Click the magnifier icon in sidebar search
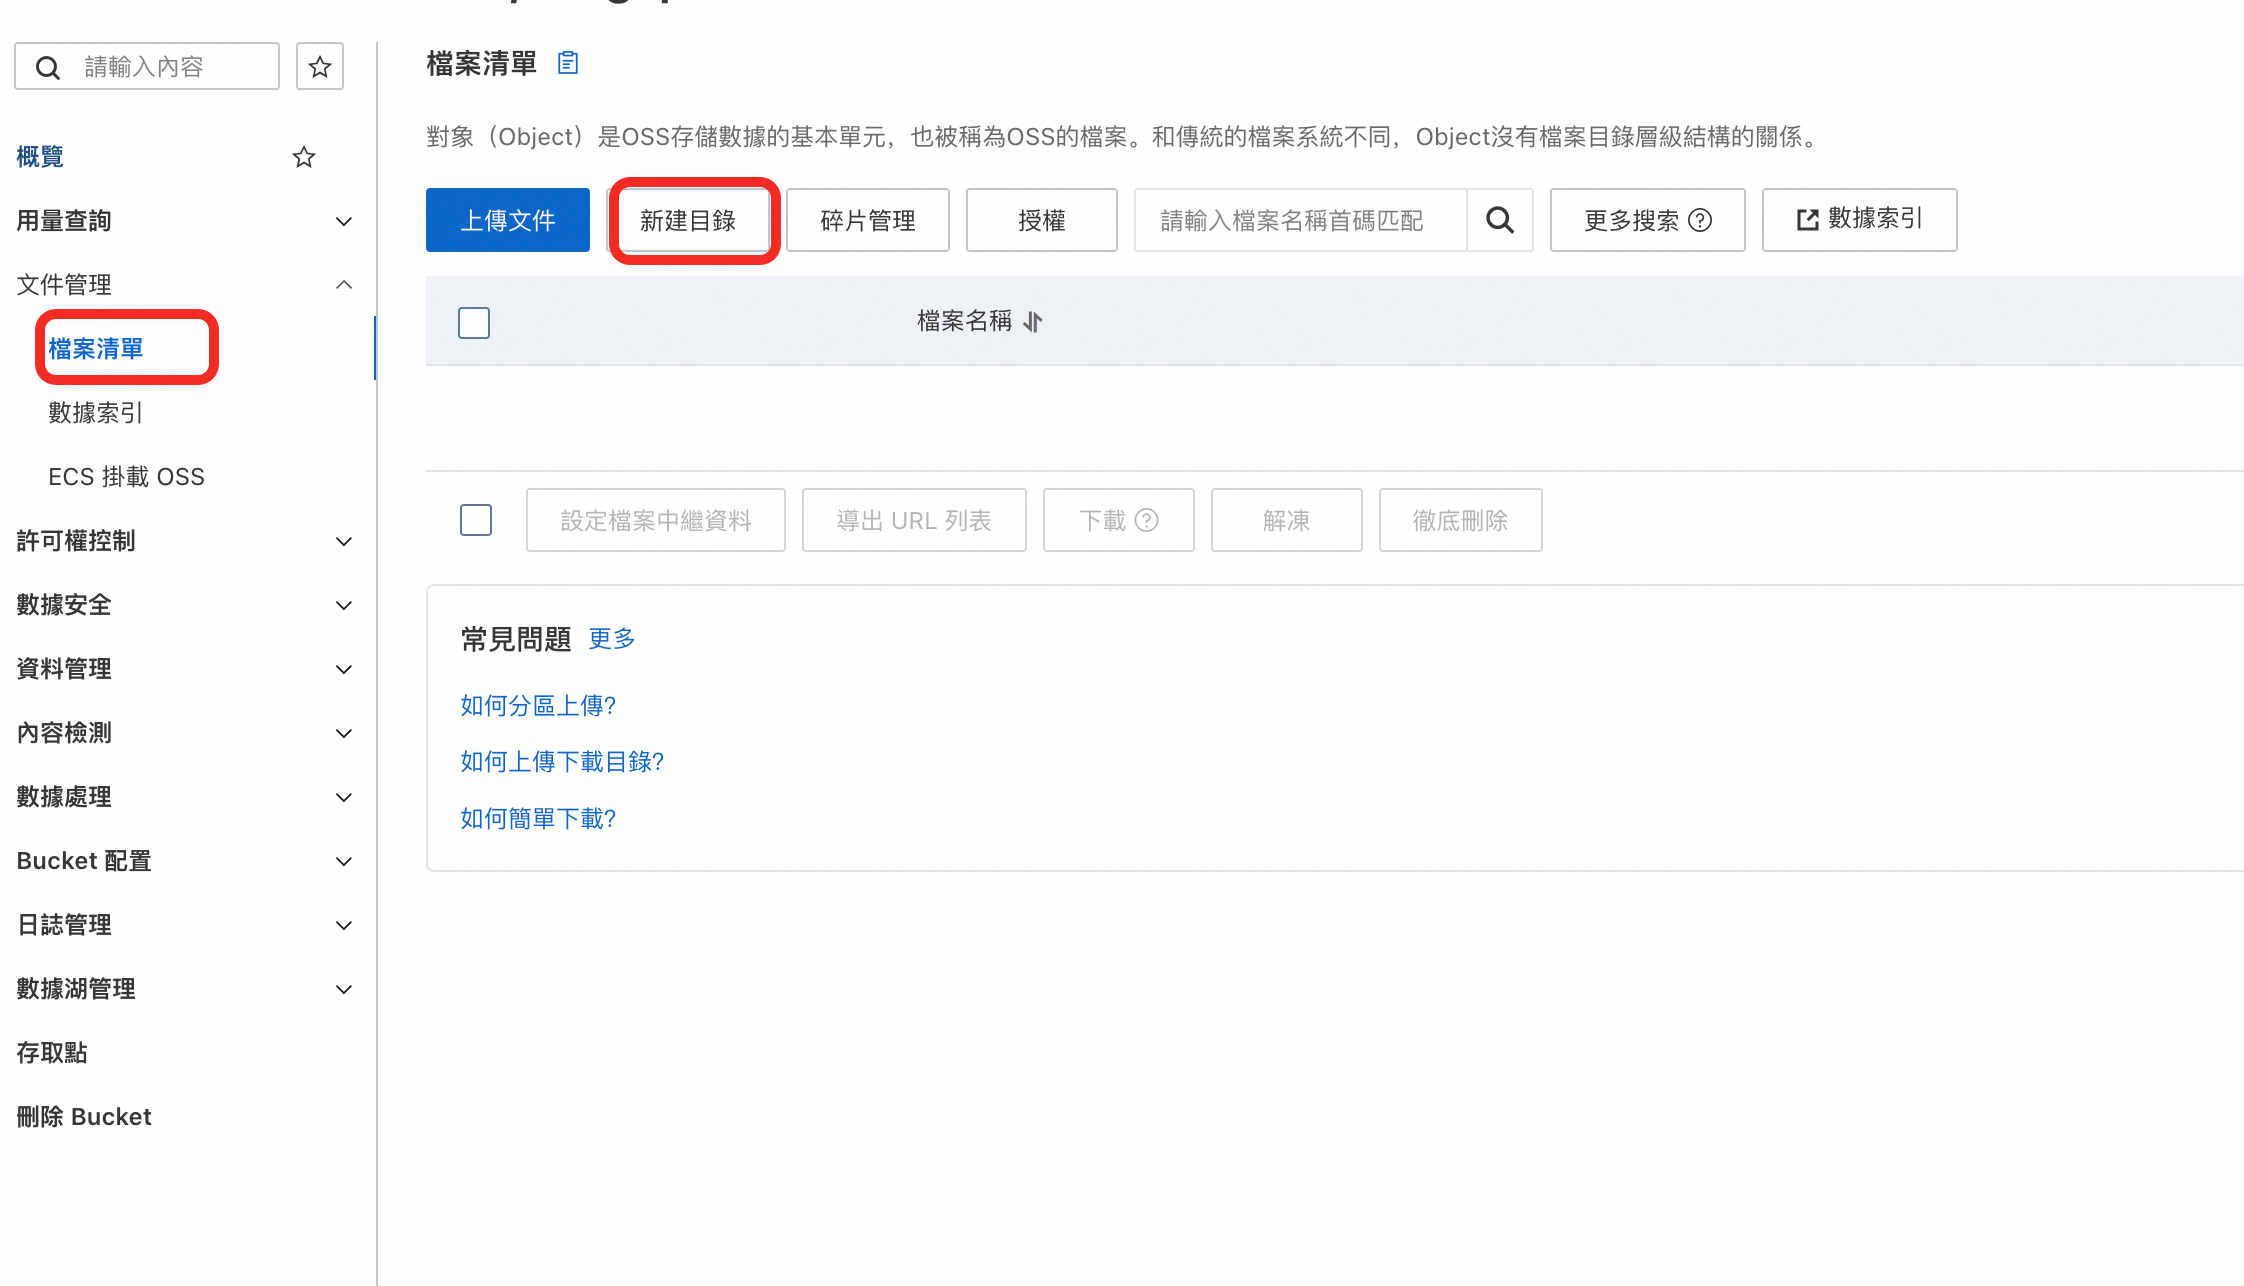This screenshot has height=1286, width=2244. (x=48, y=67)
